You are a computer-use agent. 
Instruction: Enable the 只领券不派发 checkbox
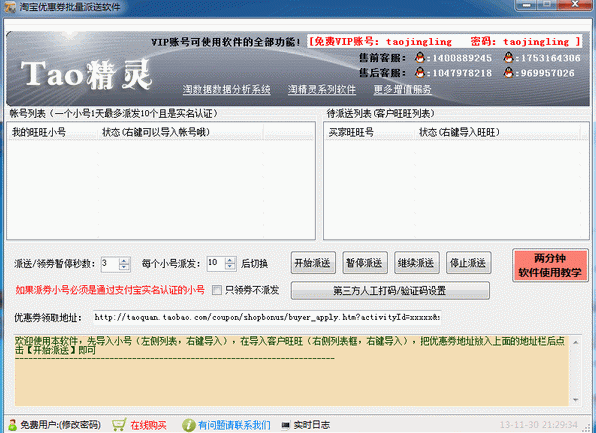pos(217,290)
